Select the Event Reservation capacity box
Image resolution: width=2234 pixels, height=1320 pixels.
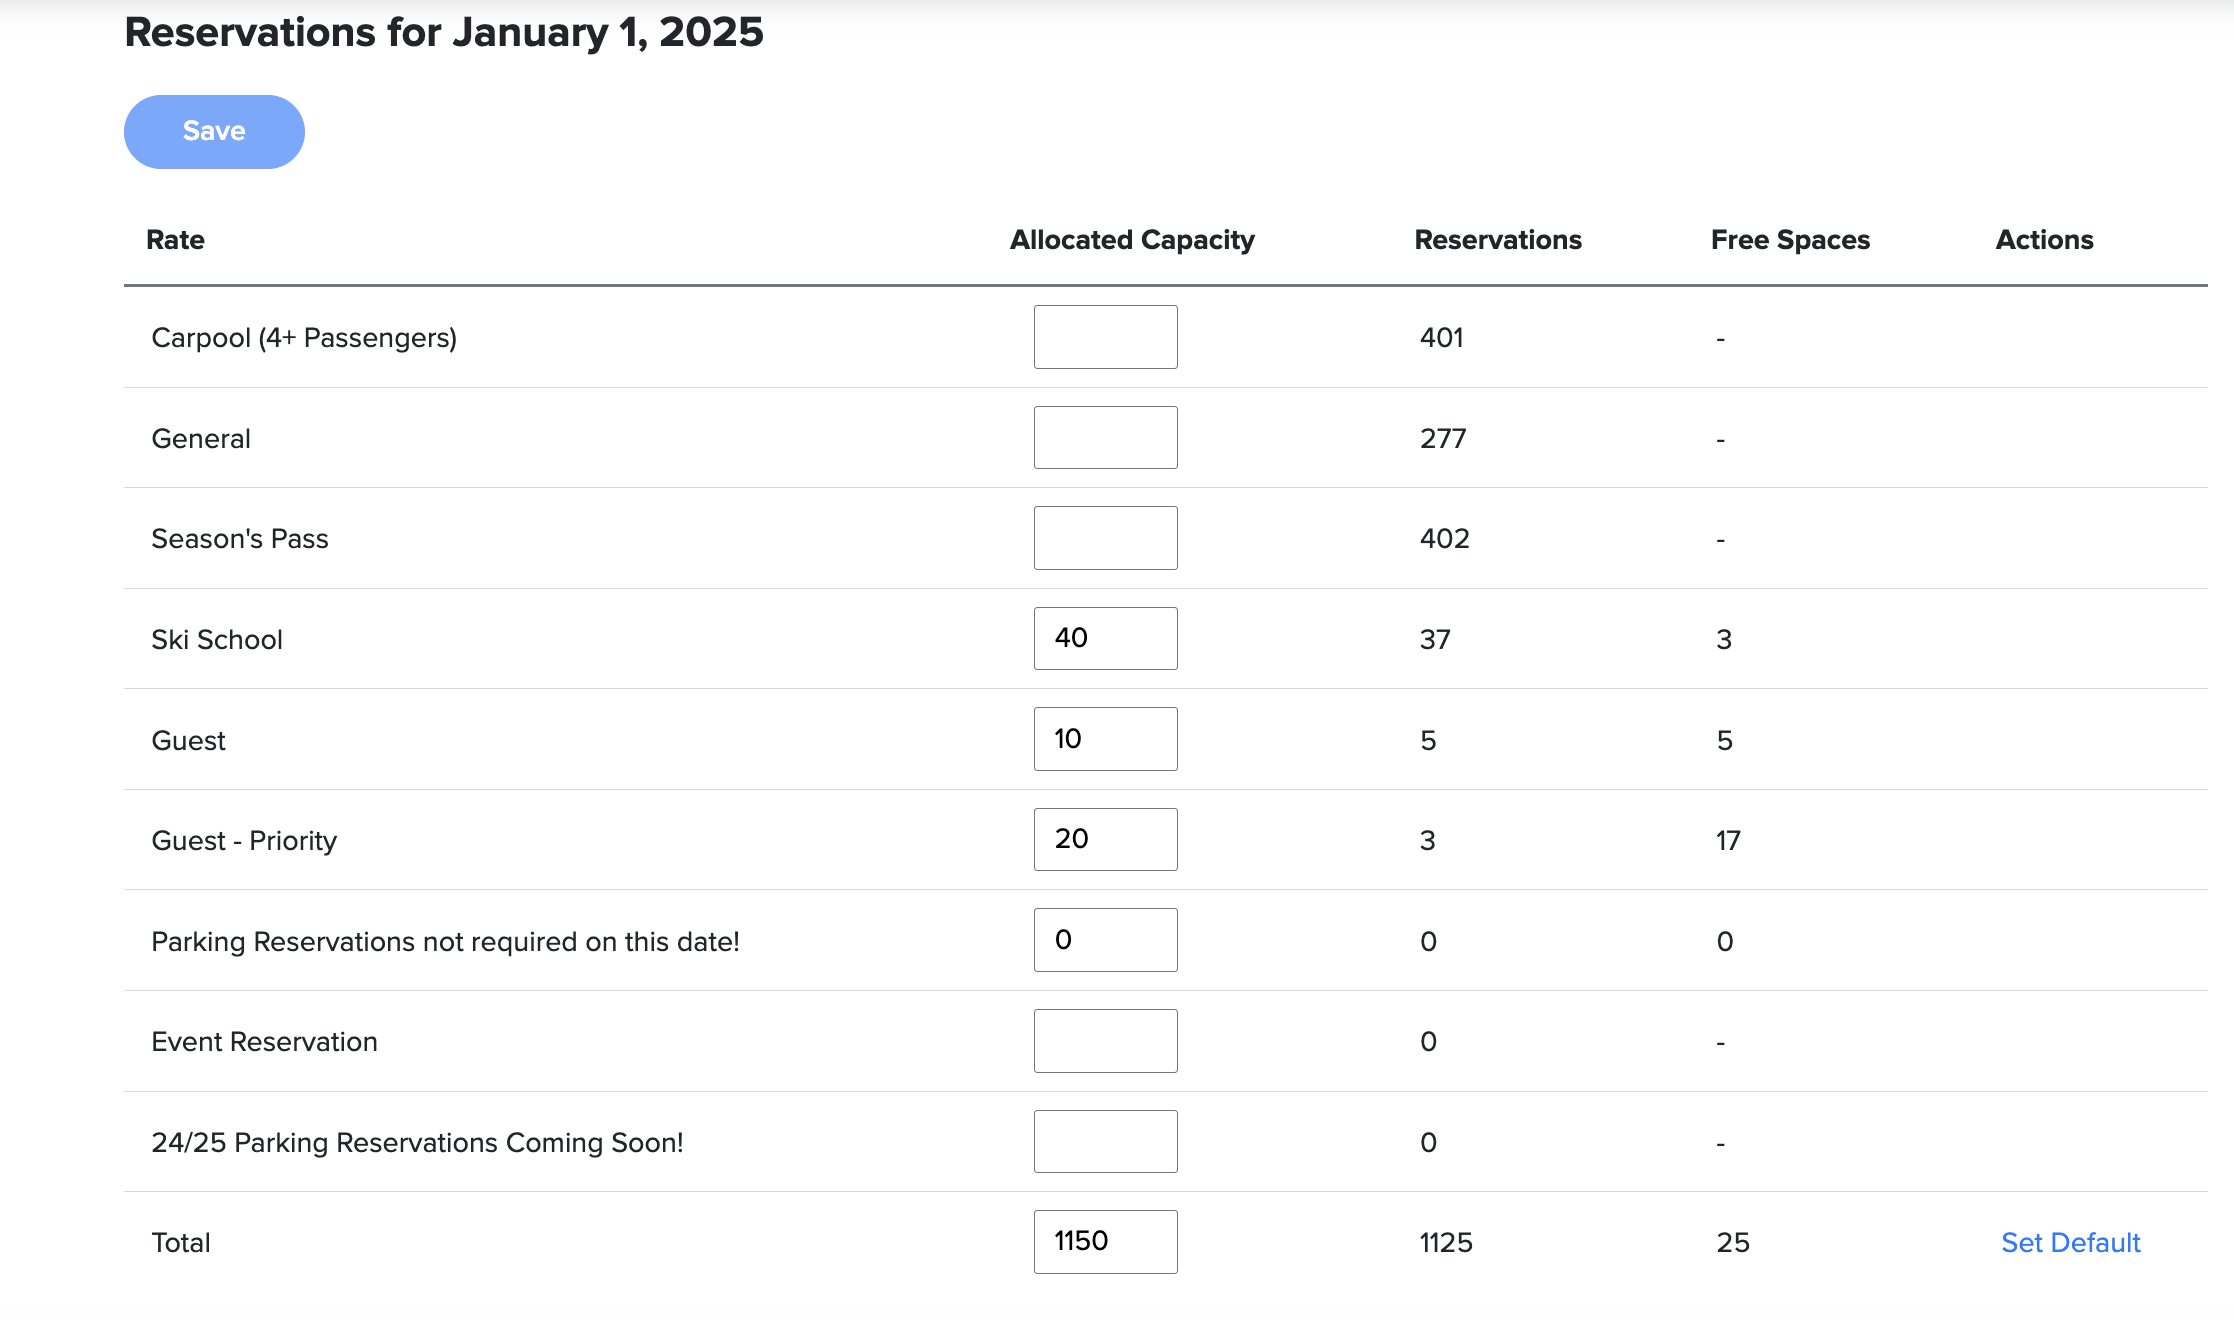(1104, 1040)
